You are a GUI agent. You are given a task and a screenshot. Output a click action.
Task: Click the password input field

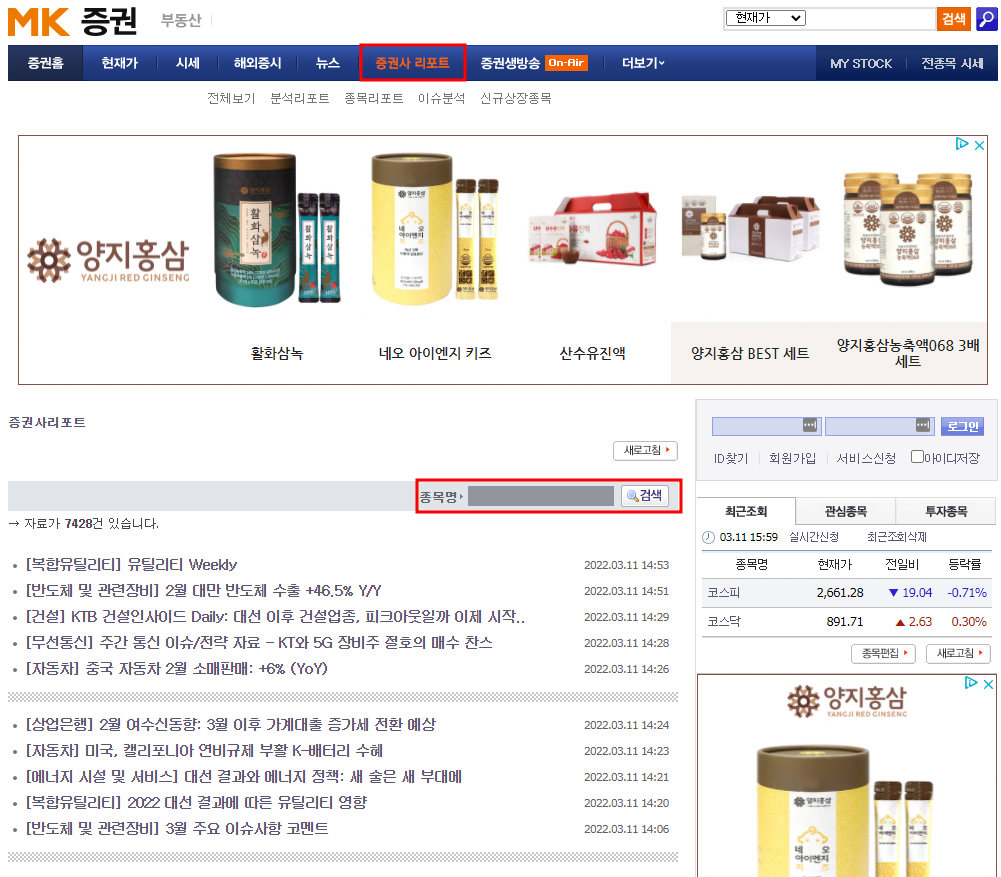[x=879, y=426]
